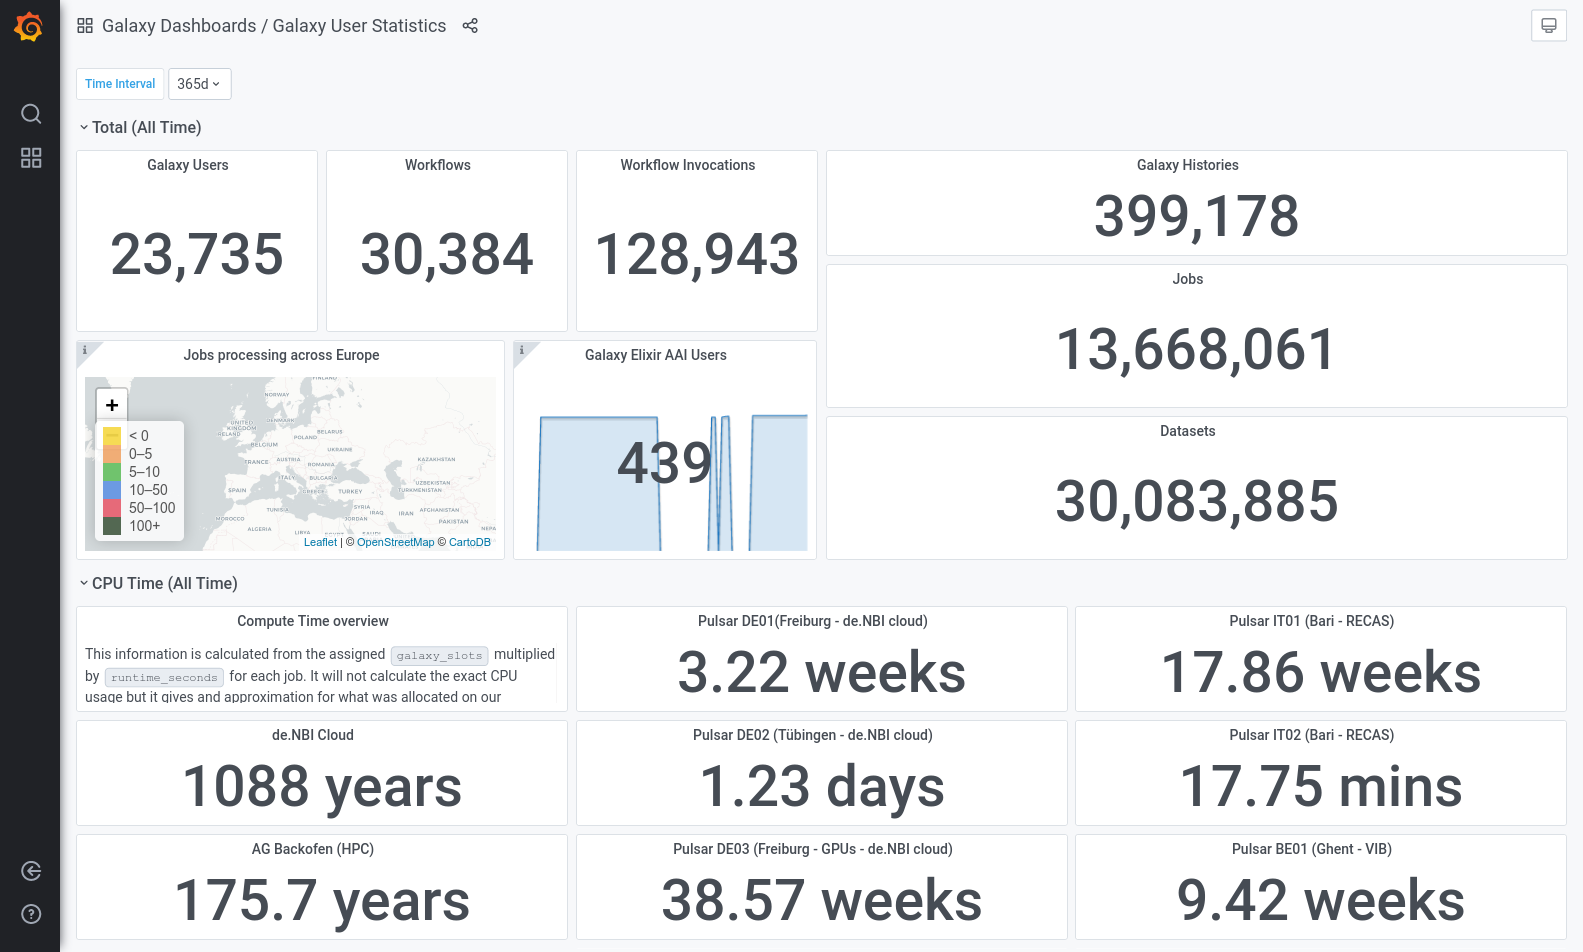This screenshot has width=1583, height=952.
Task: Click the 1.23 days value
Action: (822, 787)
